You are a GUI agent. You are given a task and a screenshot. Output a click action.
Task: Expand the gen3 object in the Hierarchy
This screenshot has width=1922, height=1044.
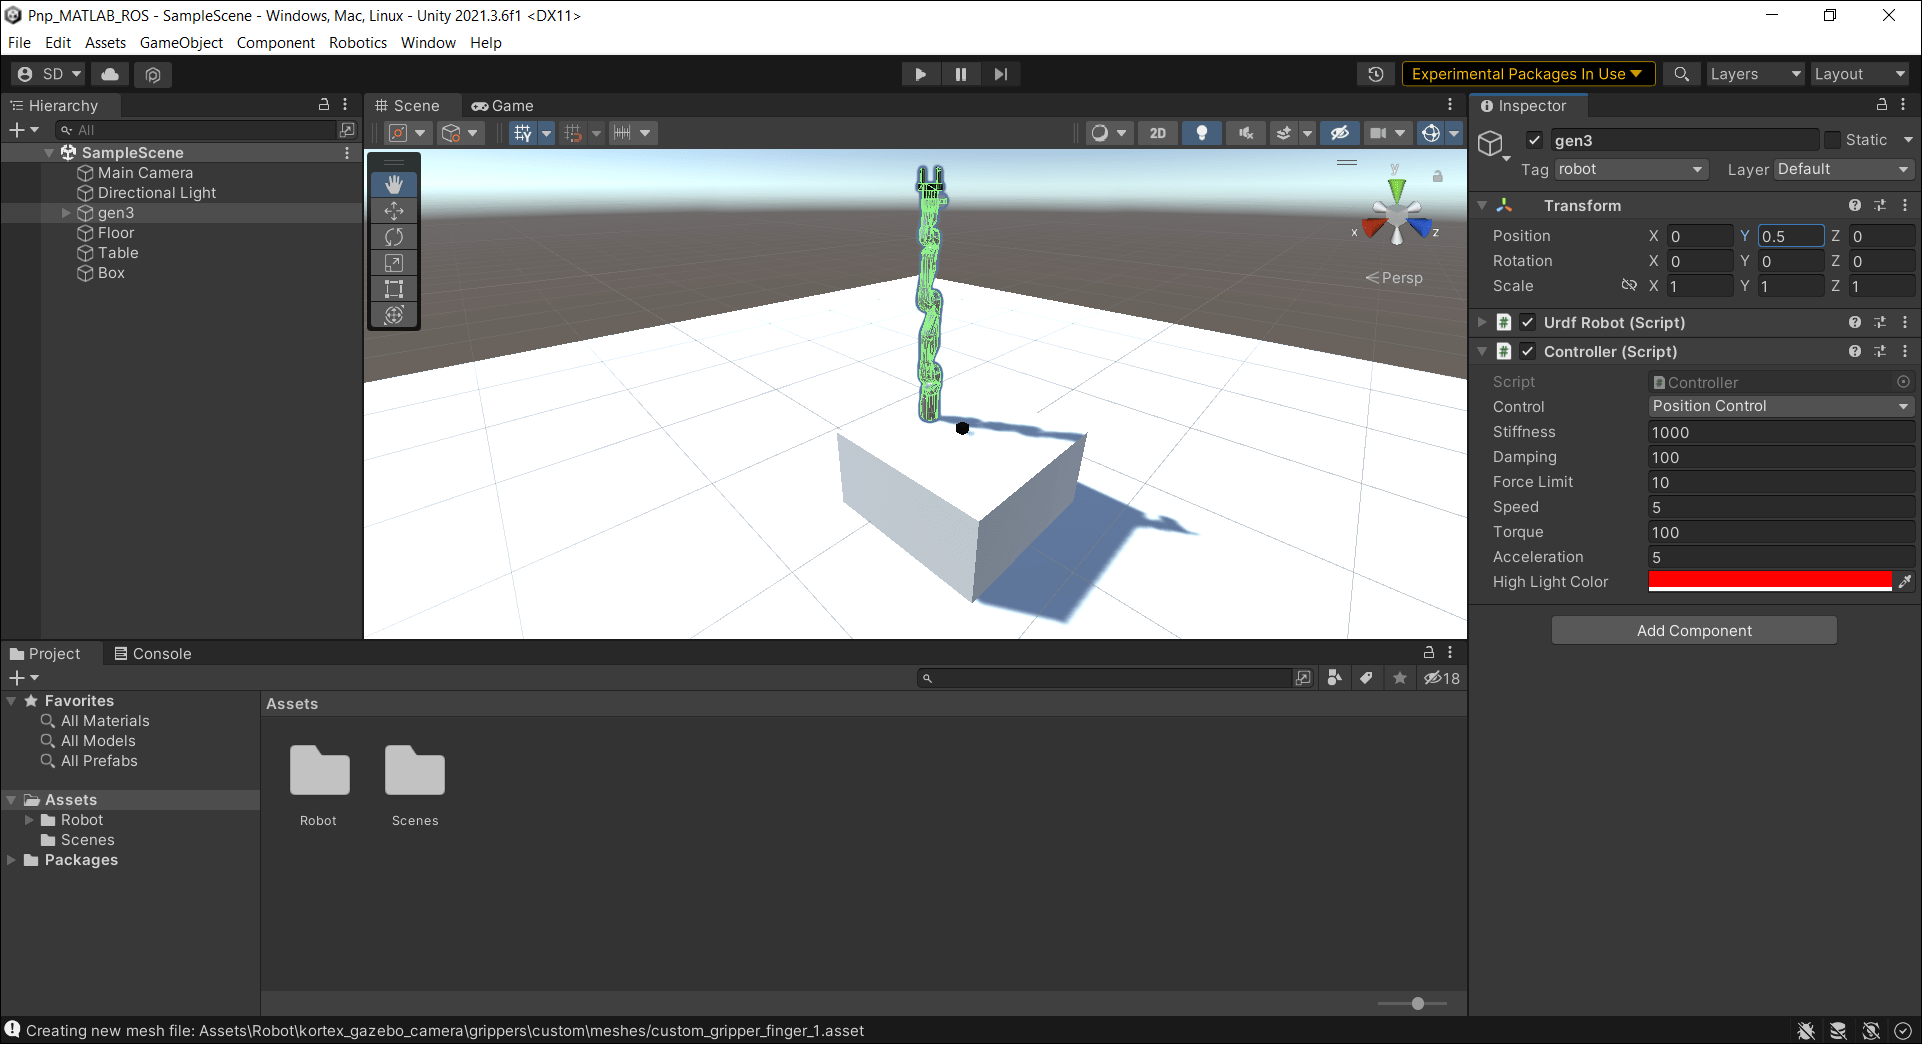[66, 212]
